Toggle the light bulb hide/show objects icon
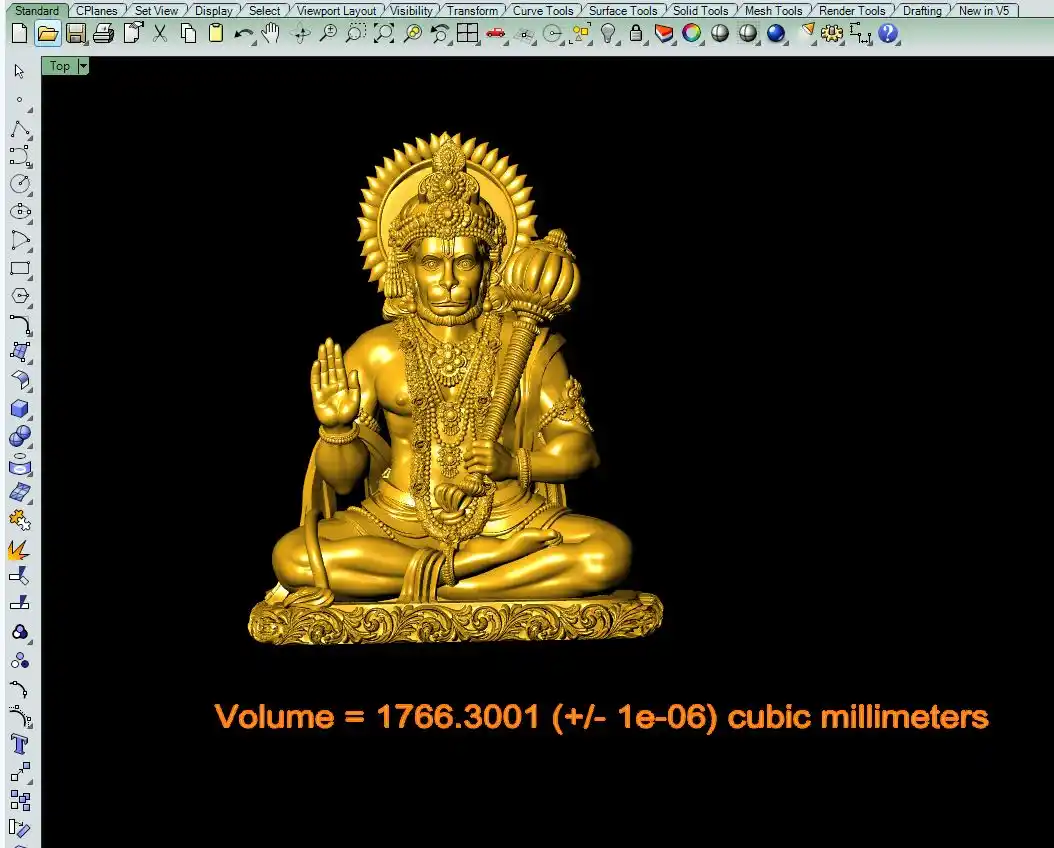 [608, 33]
